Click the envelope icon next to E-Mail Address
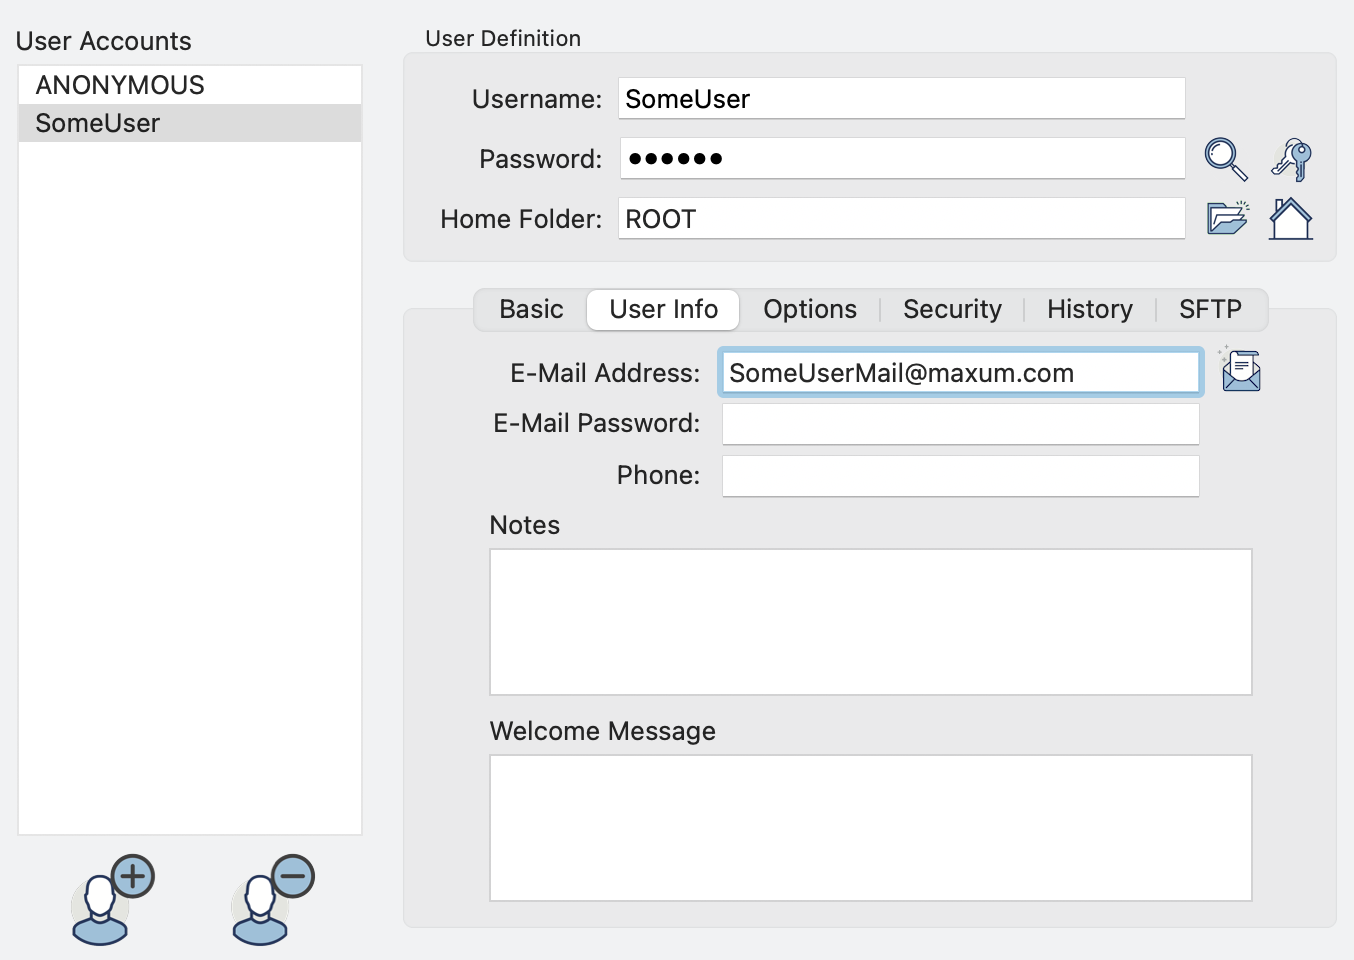1354x960 pixels. [1241, 371]
